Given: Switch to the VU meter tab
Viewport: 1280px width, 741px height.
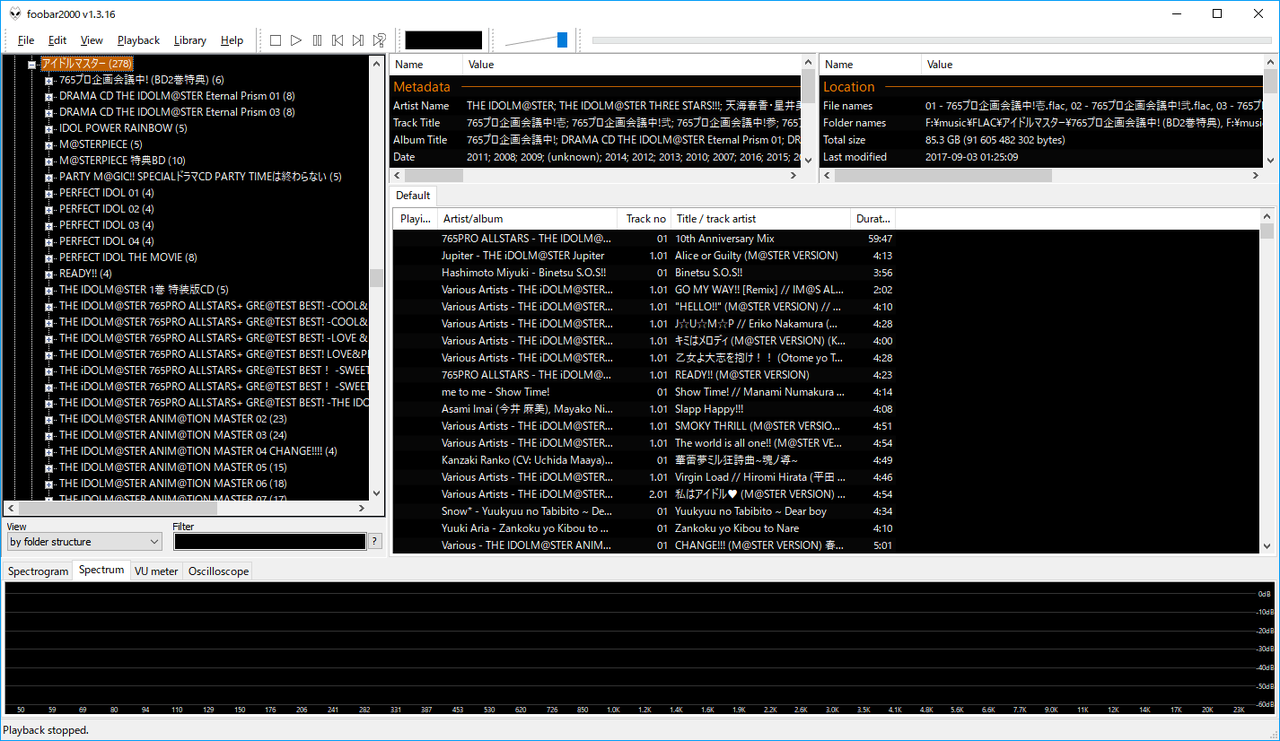Looking at the screenshot, I should pyautogui.click(x=156, y=571).
